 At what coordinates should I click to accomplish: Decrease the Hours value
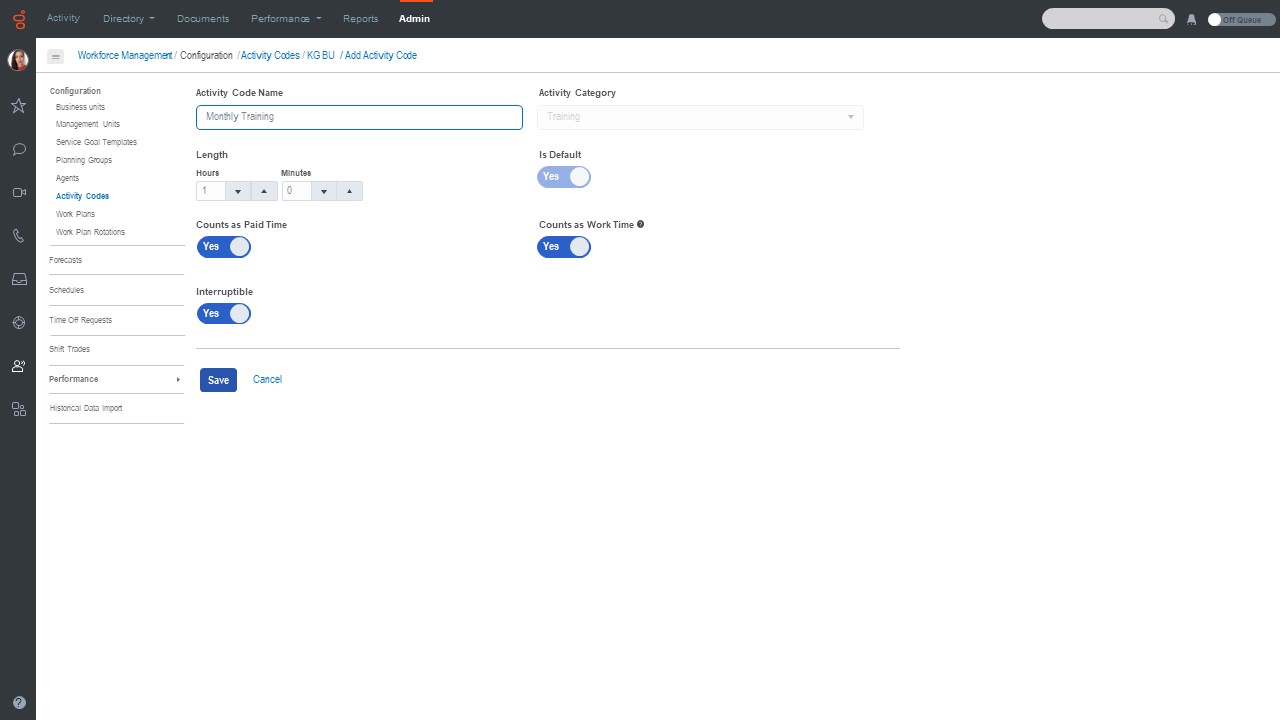[238, 191]
